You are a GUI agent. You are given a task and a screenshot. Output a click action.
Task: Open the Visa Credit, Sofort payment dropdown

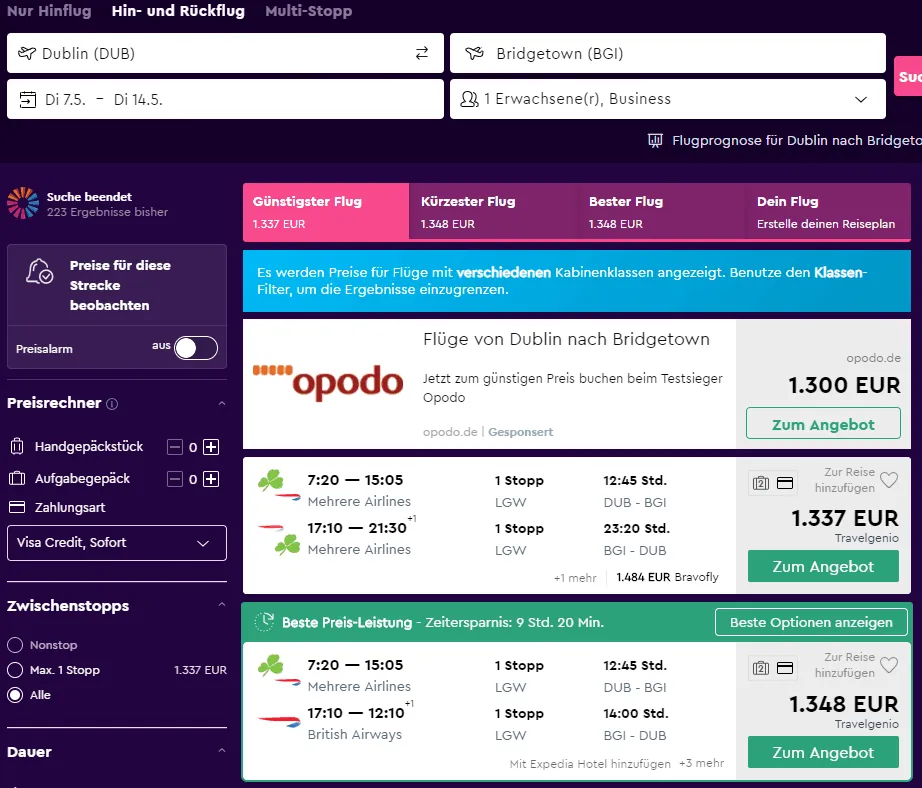coord(117,543)
